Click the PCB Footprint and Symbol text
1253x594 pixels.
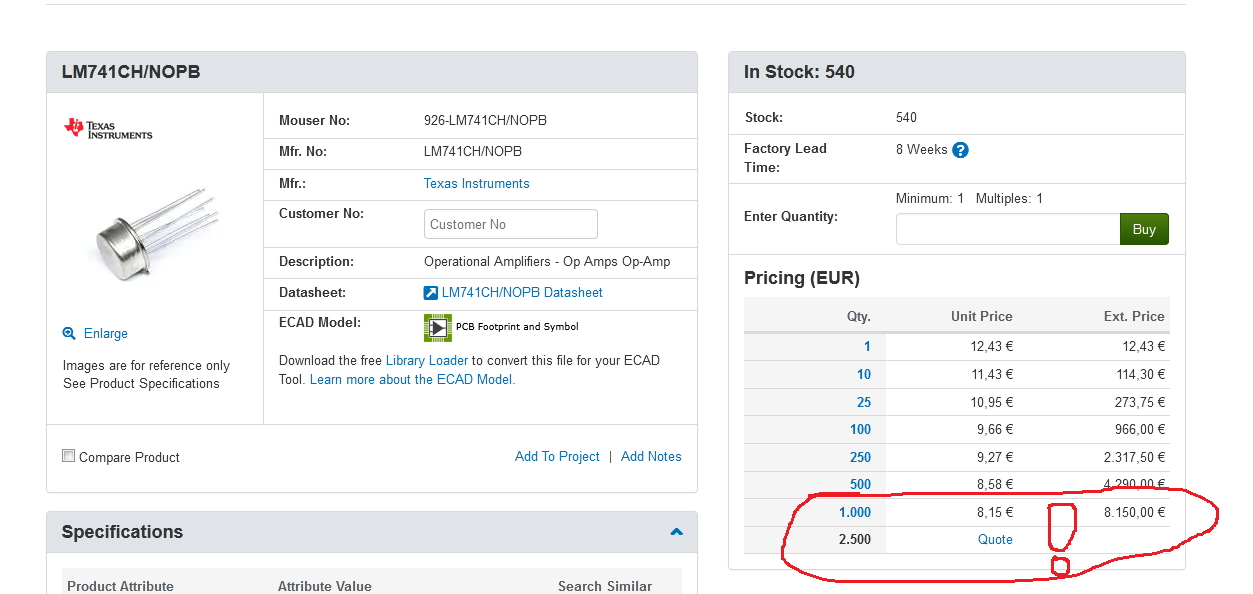517,327
